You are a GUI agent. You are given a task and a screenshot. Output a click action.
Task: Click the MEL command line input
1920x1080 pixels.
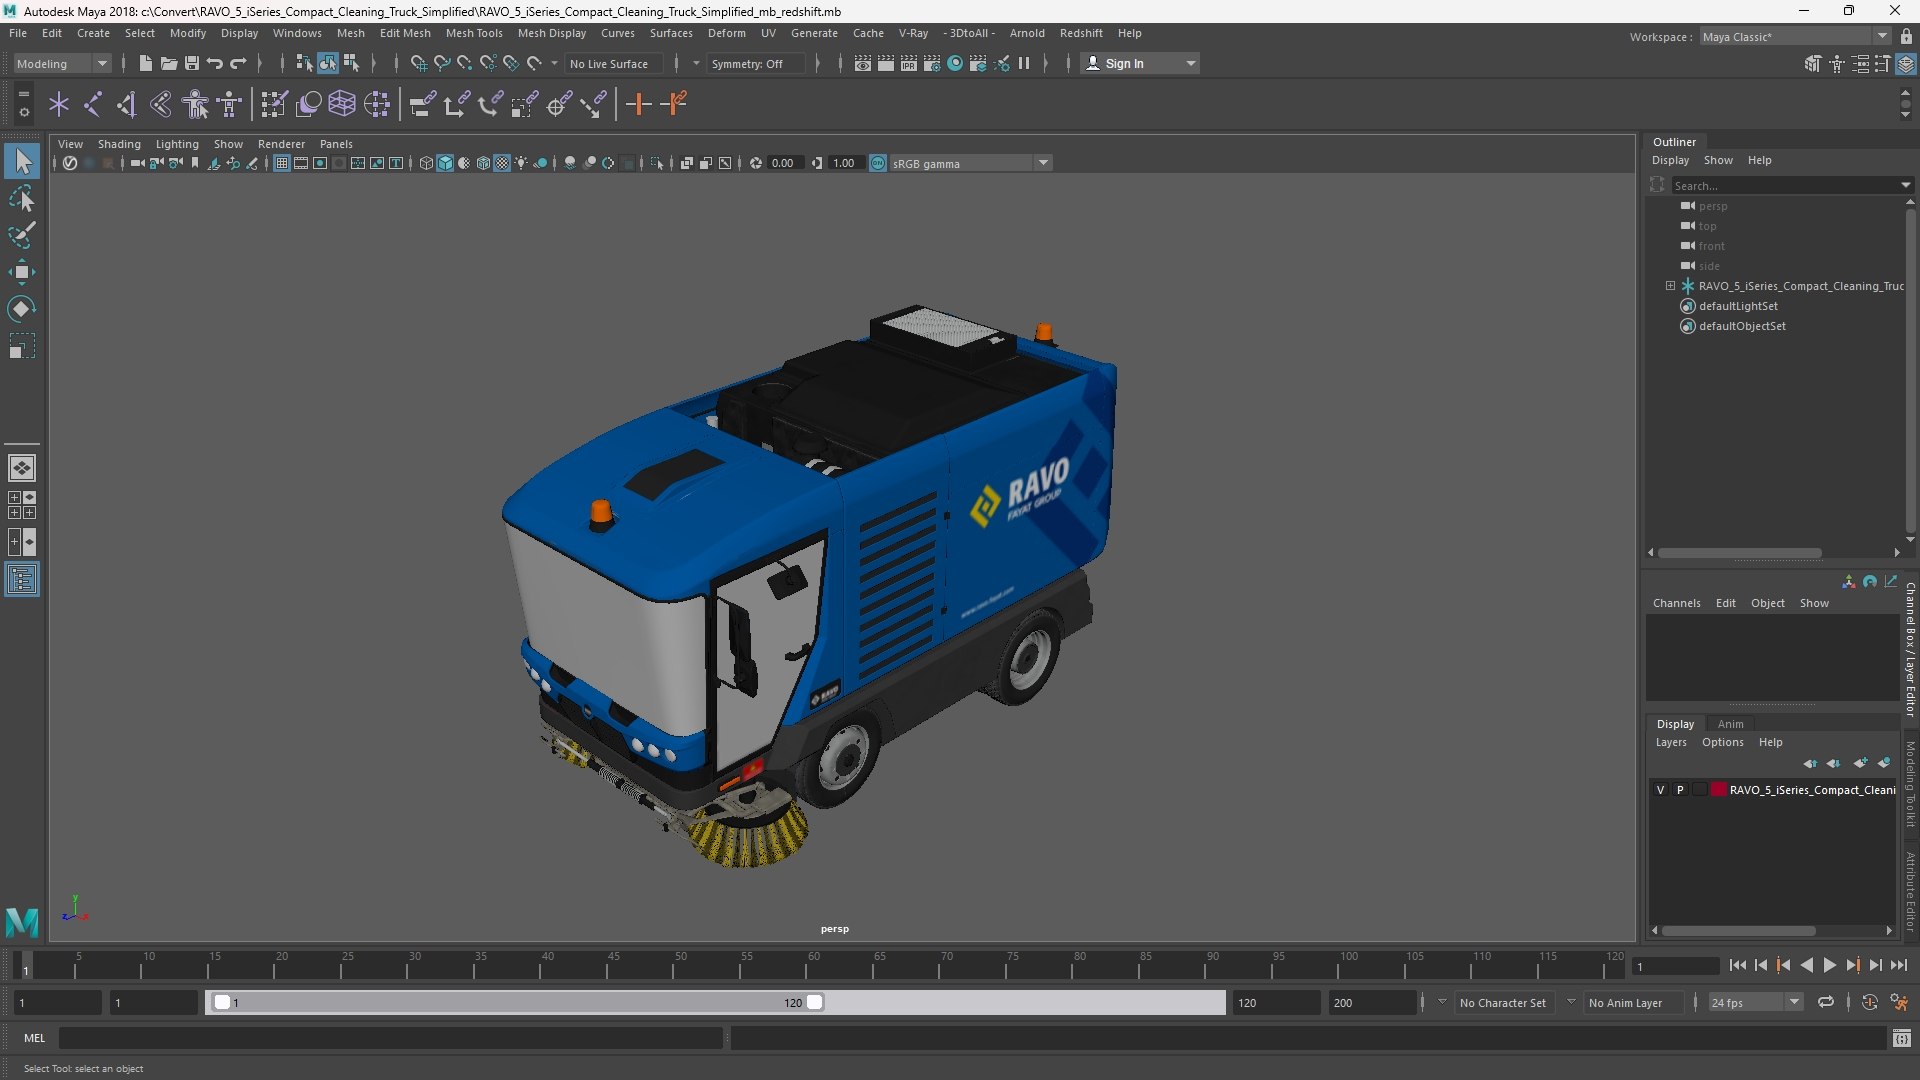tap(390, 1038)
